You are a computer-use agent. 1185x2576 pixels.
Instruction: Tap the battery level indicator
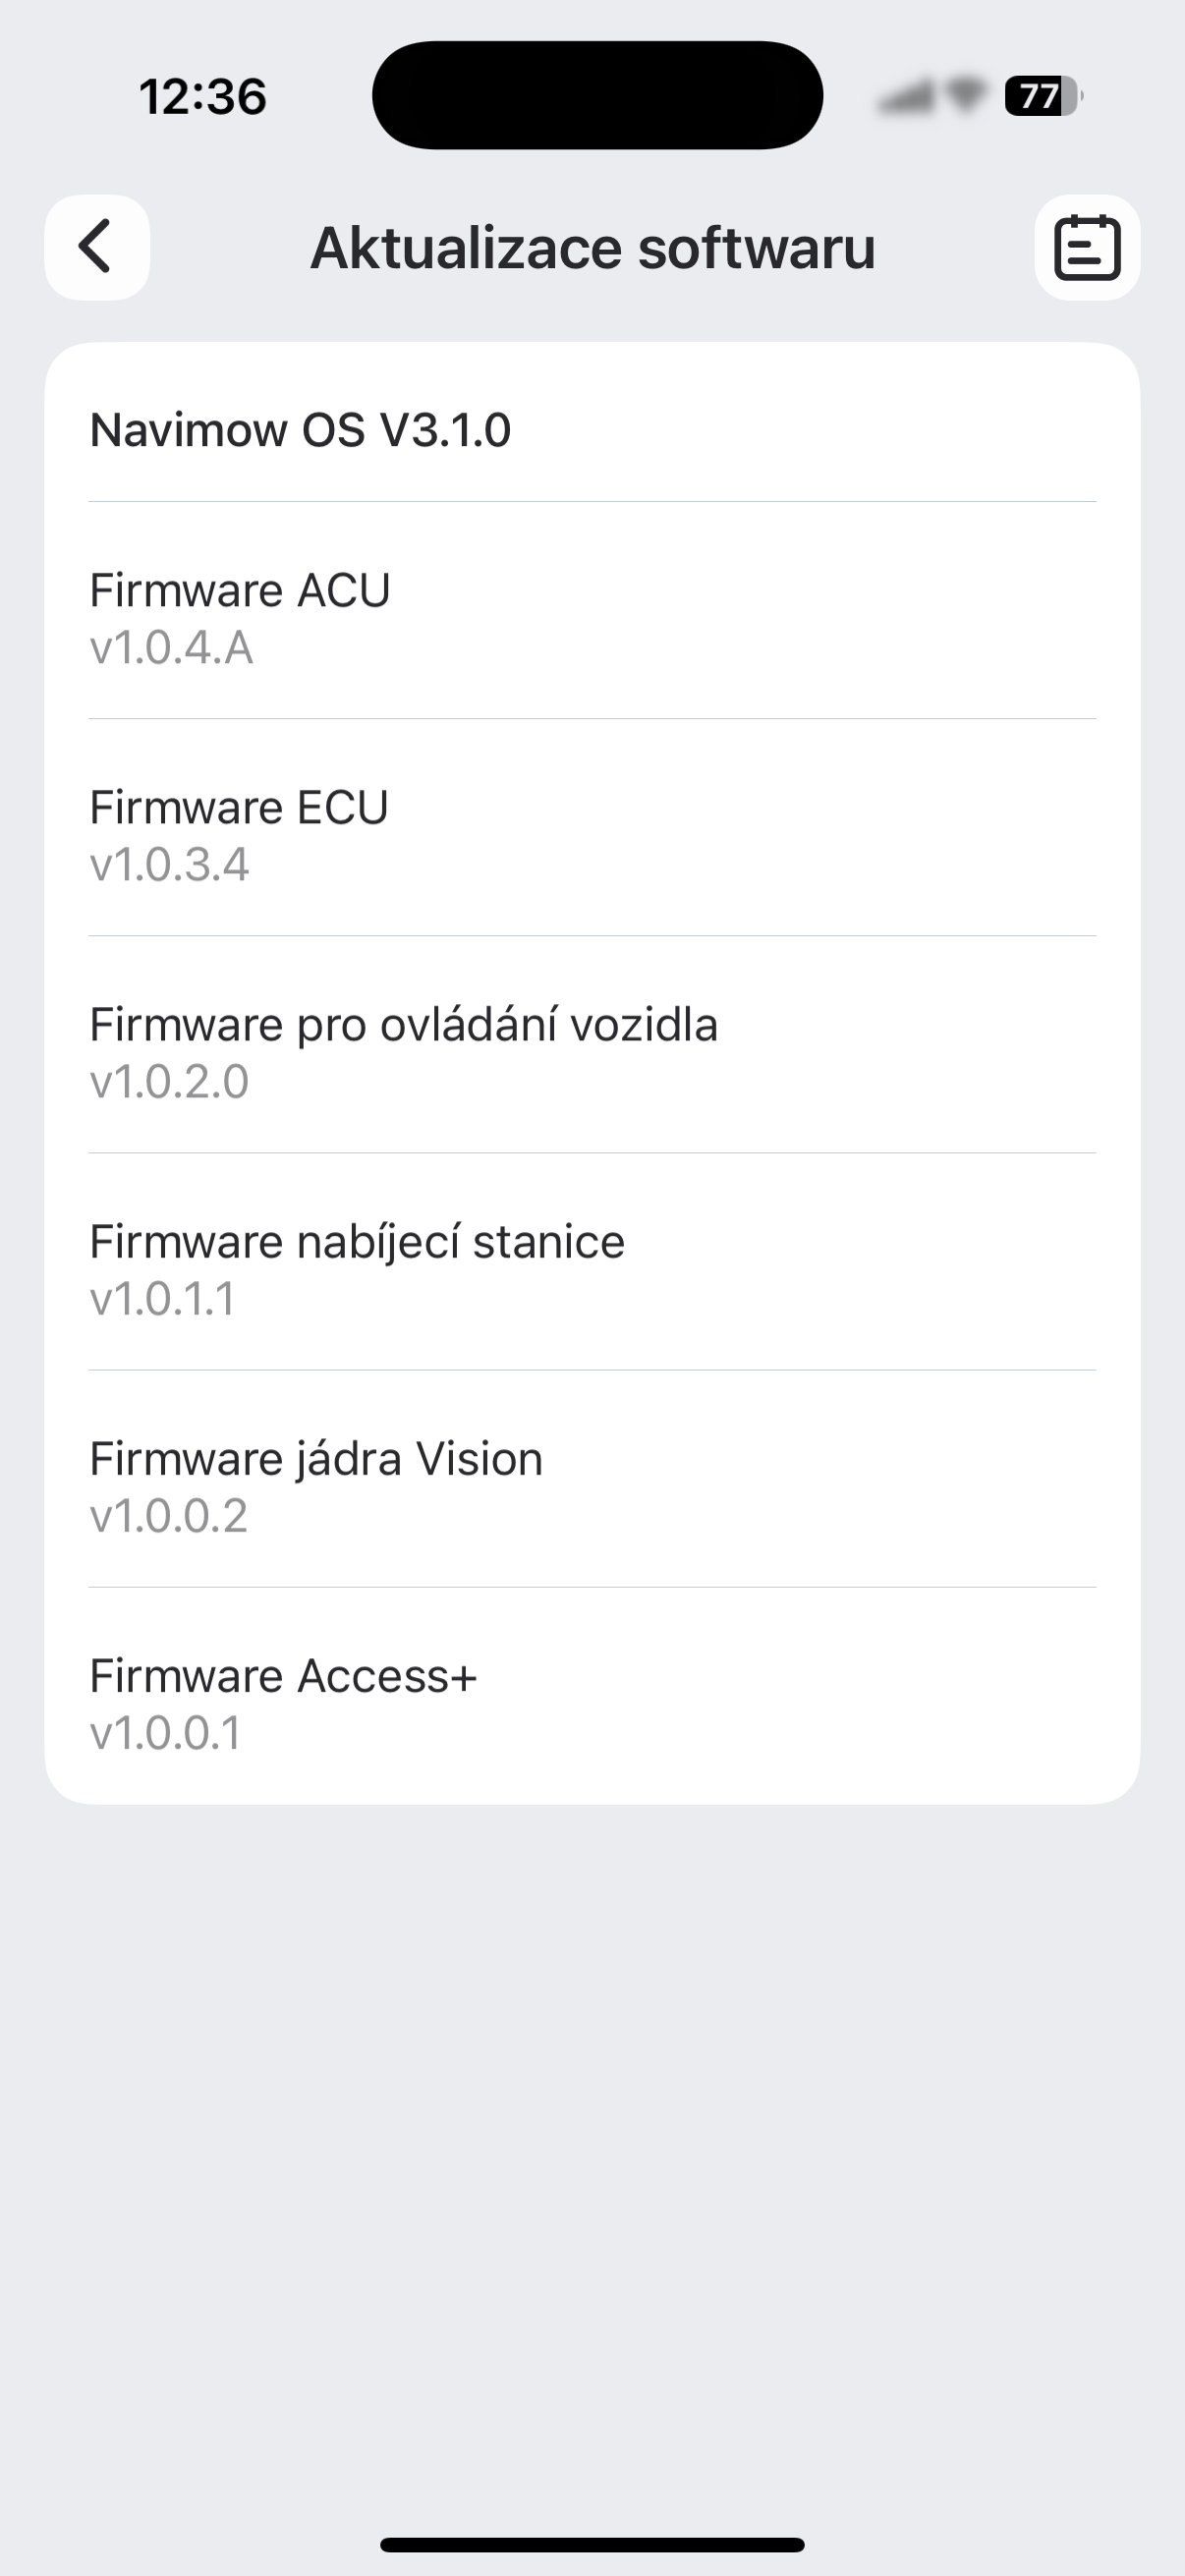coord(1042,96)
